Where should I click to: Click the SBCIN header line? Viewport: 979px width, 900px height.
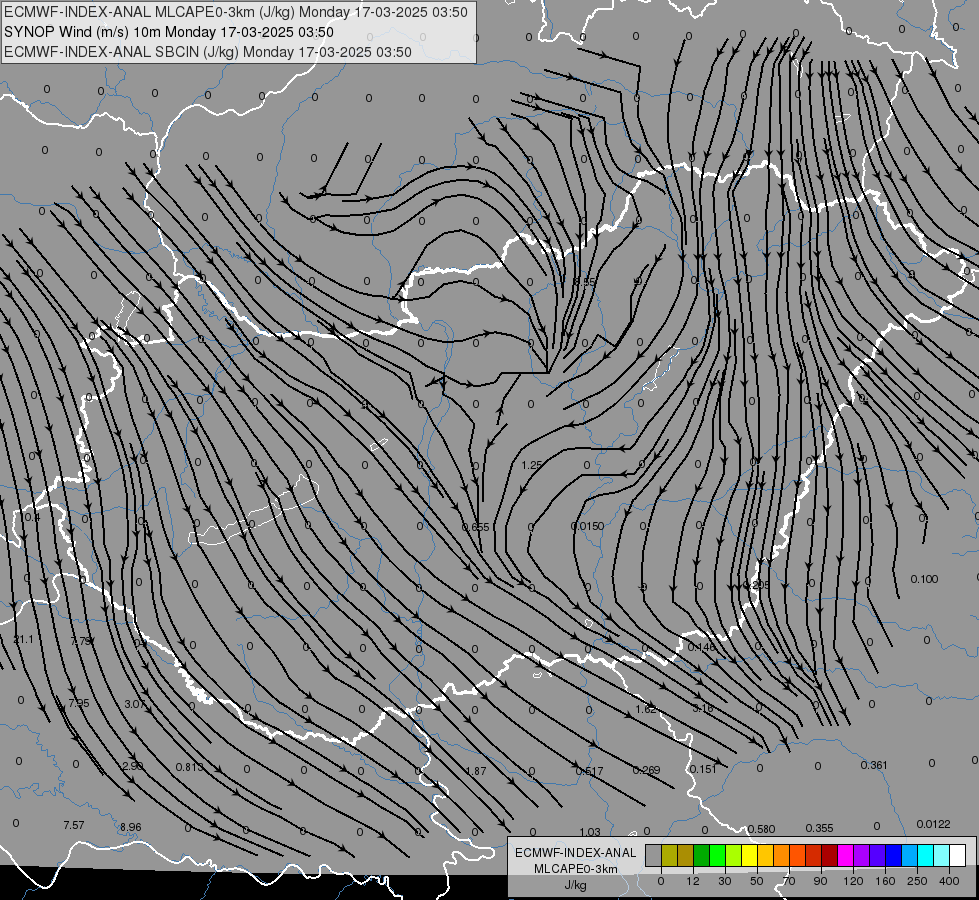pos(208,52)
